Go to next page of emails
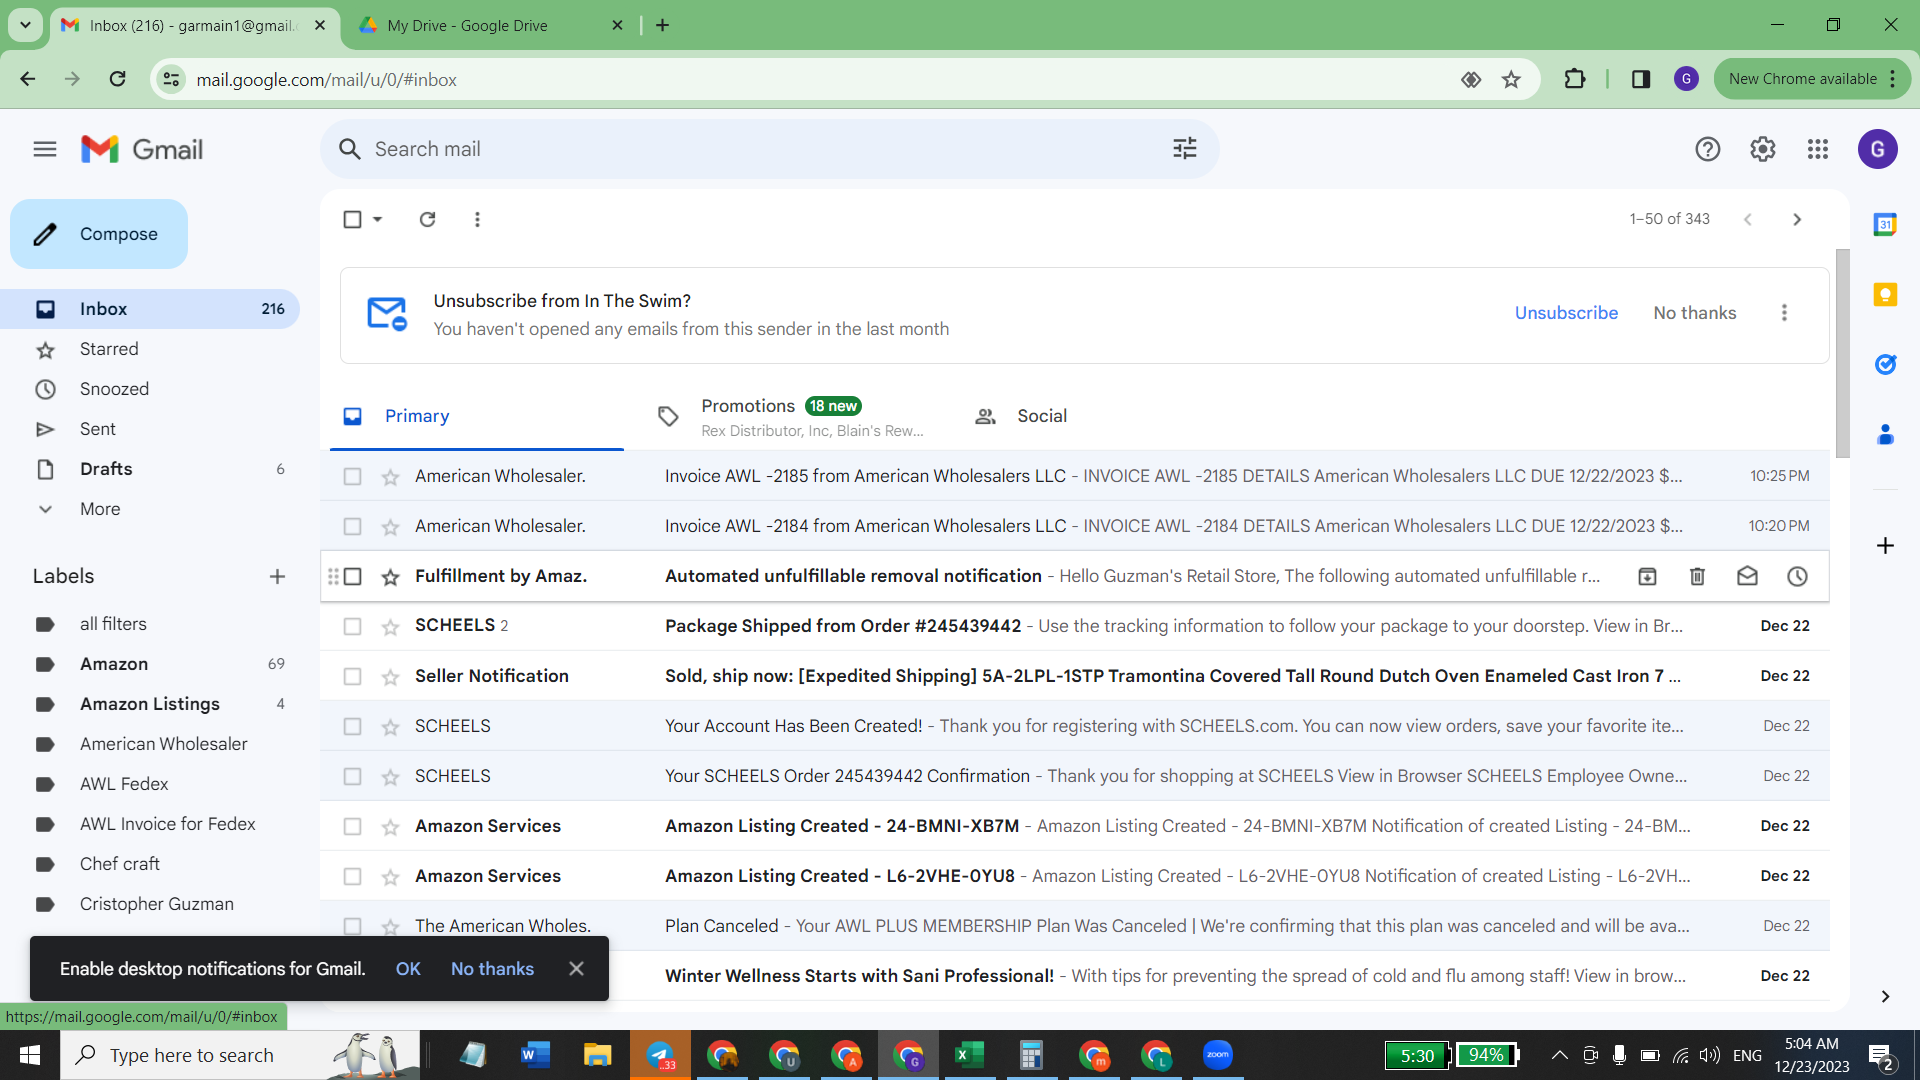The width and height of the screenshot is (1920, 1080). tap(1797, 219)
